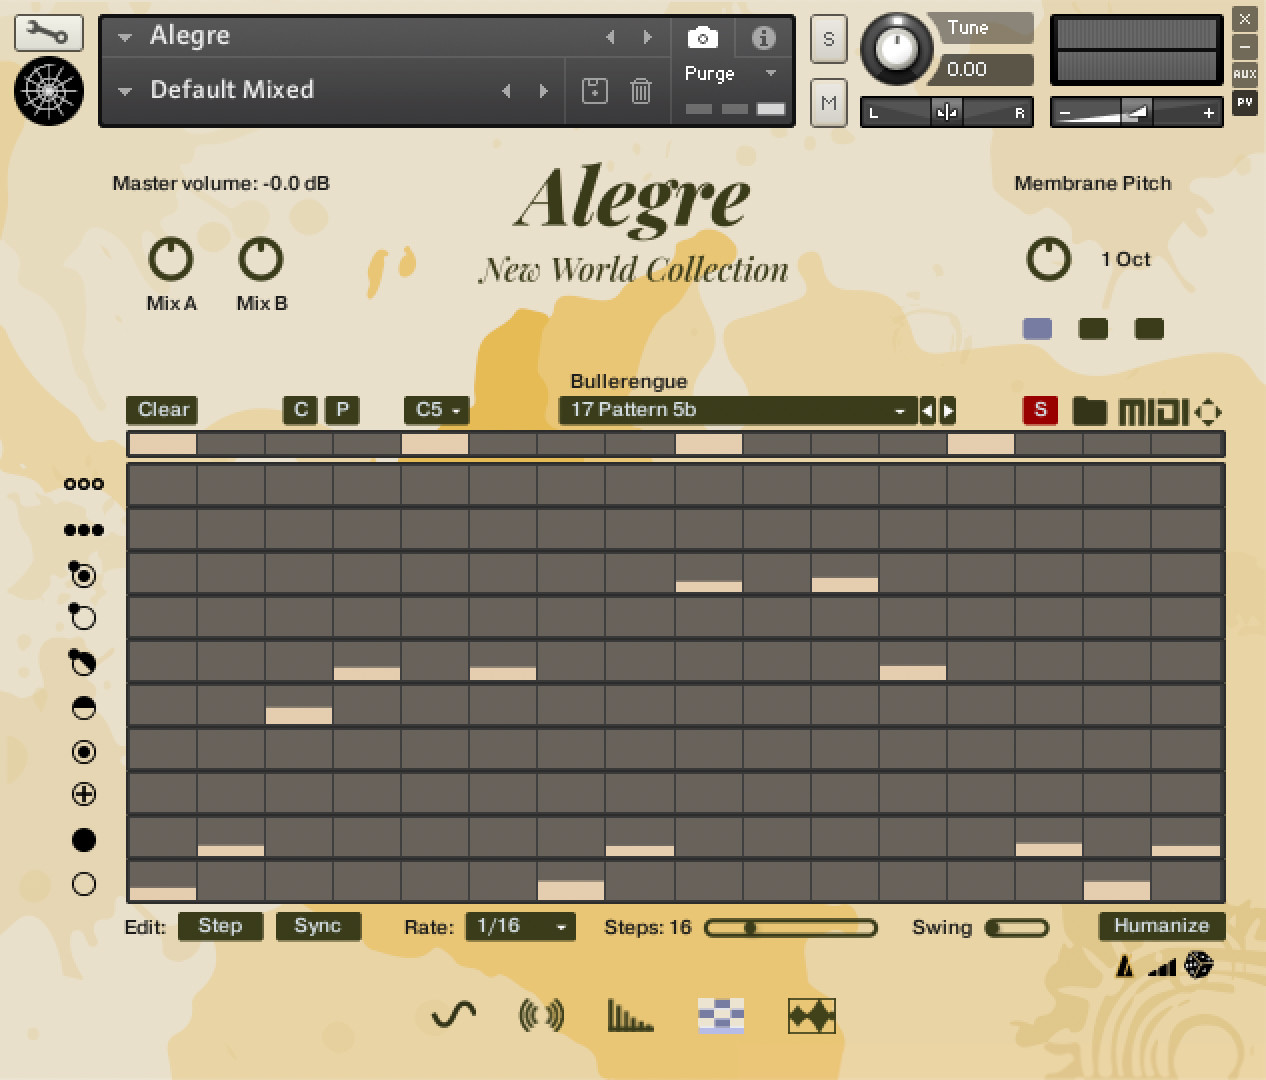Open the C5 key assignment dropdown
Image resolution: width=1266 pixels, height=1080 pixels.
[x=435, y=410]
